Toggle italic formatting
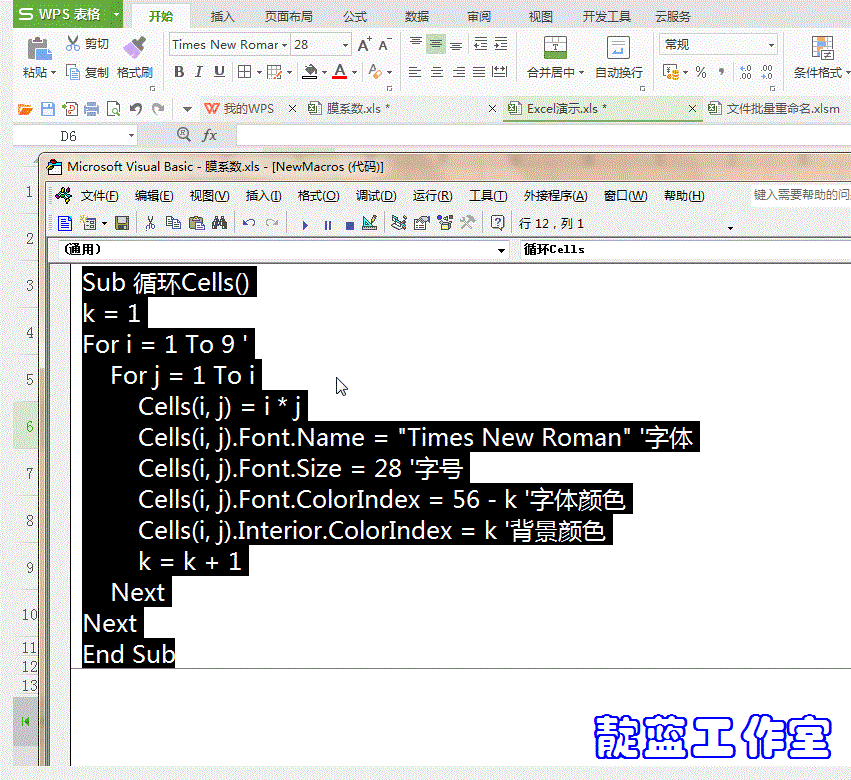The image size is (851, 780). click(x=199, y=73)
